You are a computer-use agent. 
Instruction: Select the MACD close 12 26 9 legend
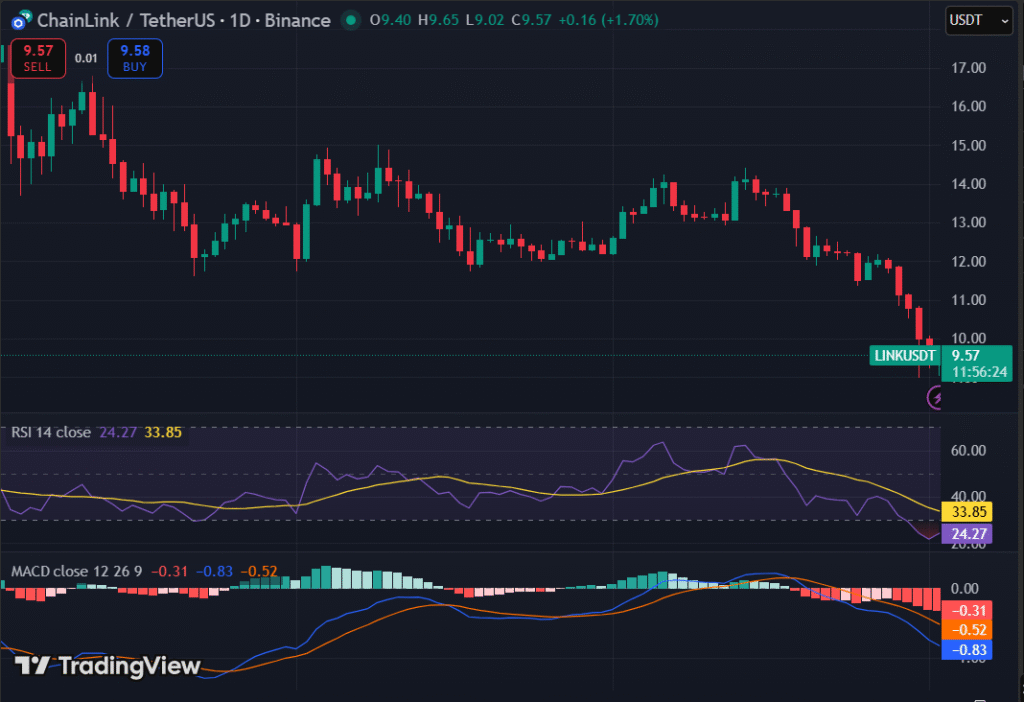click(77, 571)
